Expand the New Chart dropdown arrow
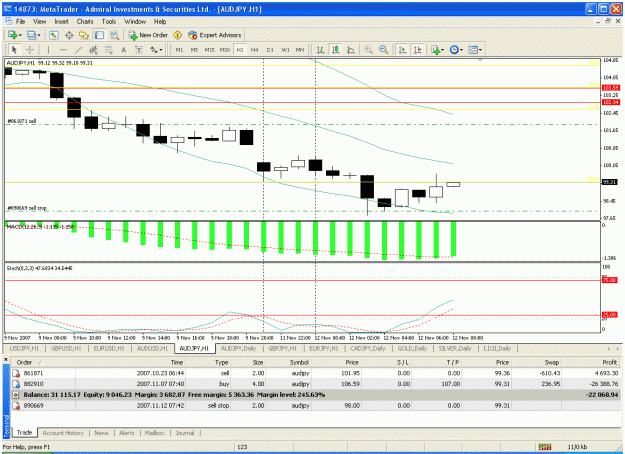 click(x=20, y=35)
